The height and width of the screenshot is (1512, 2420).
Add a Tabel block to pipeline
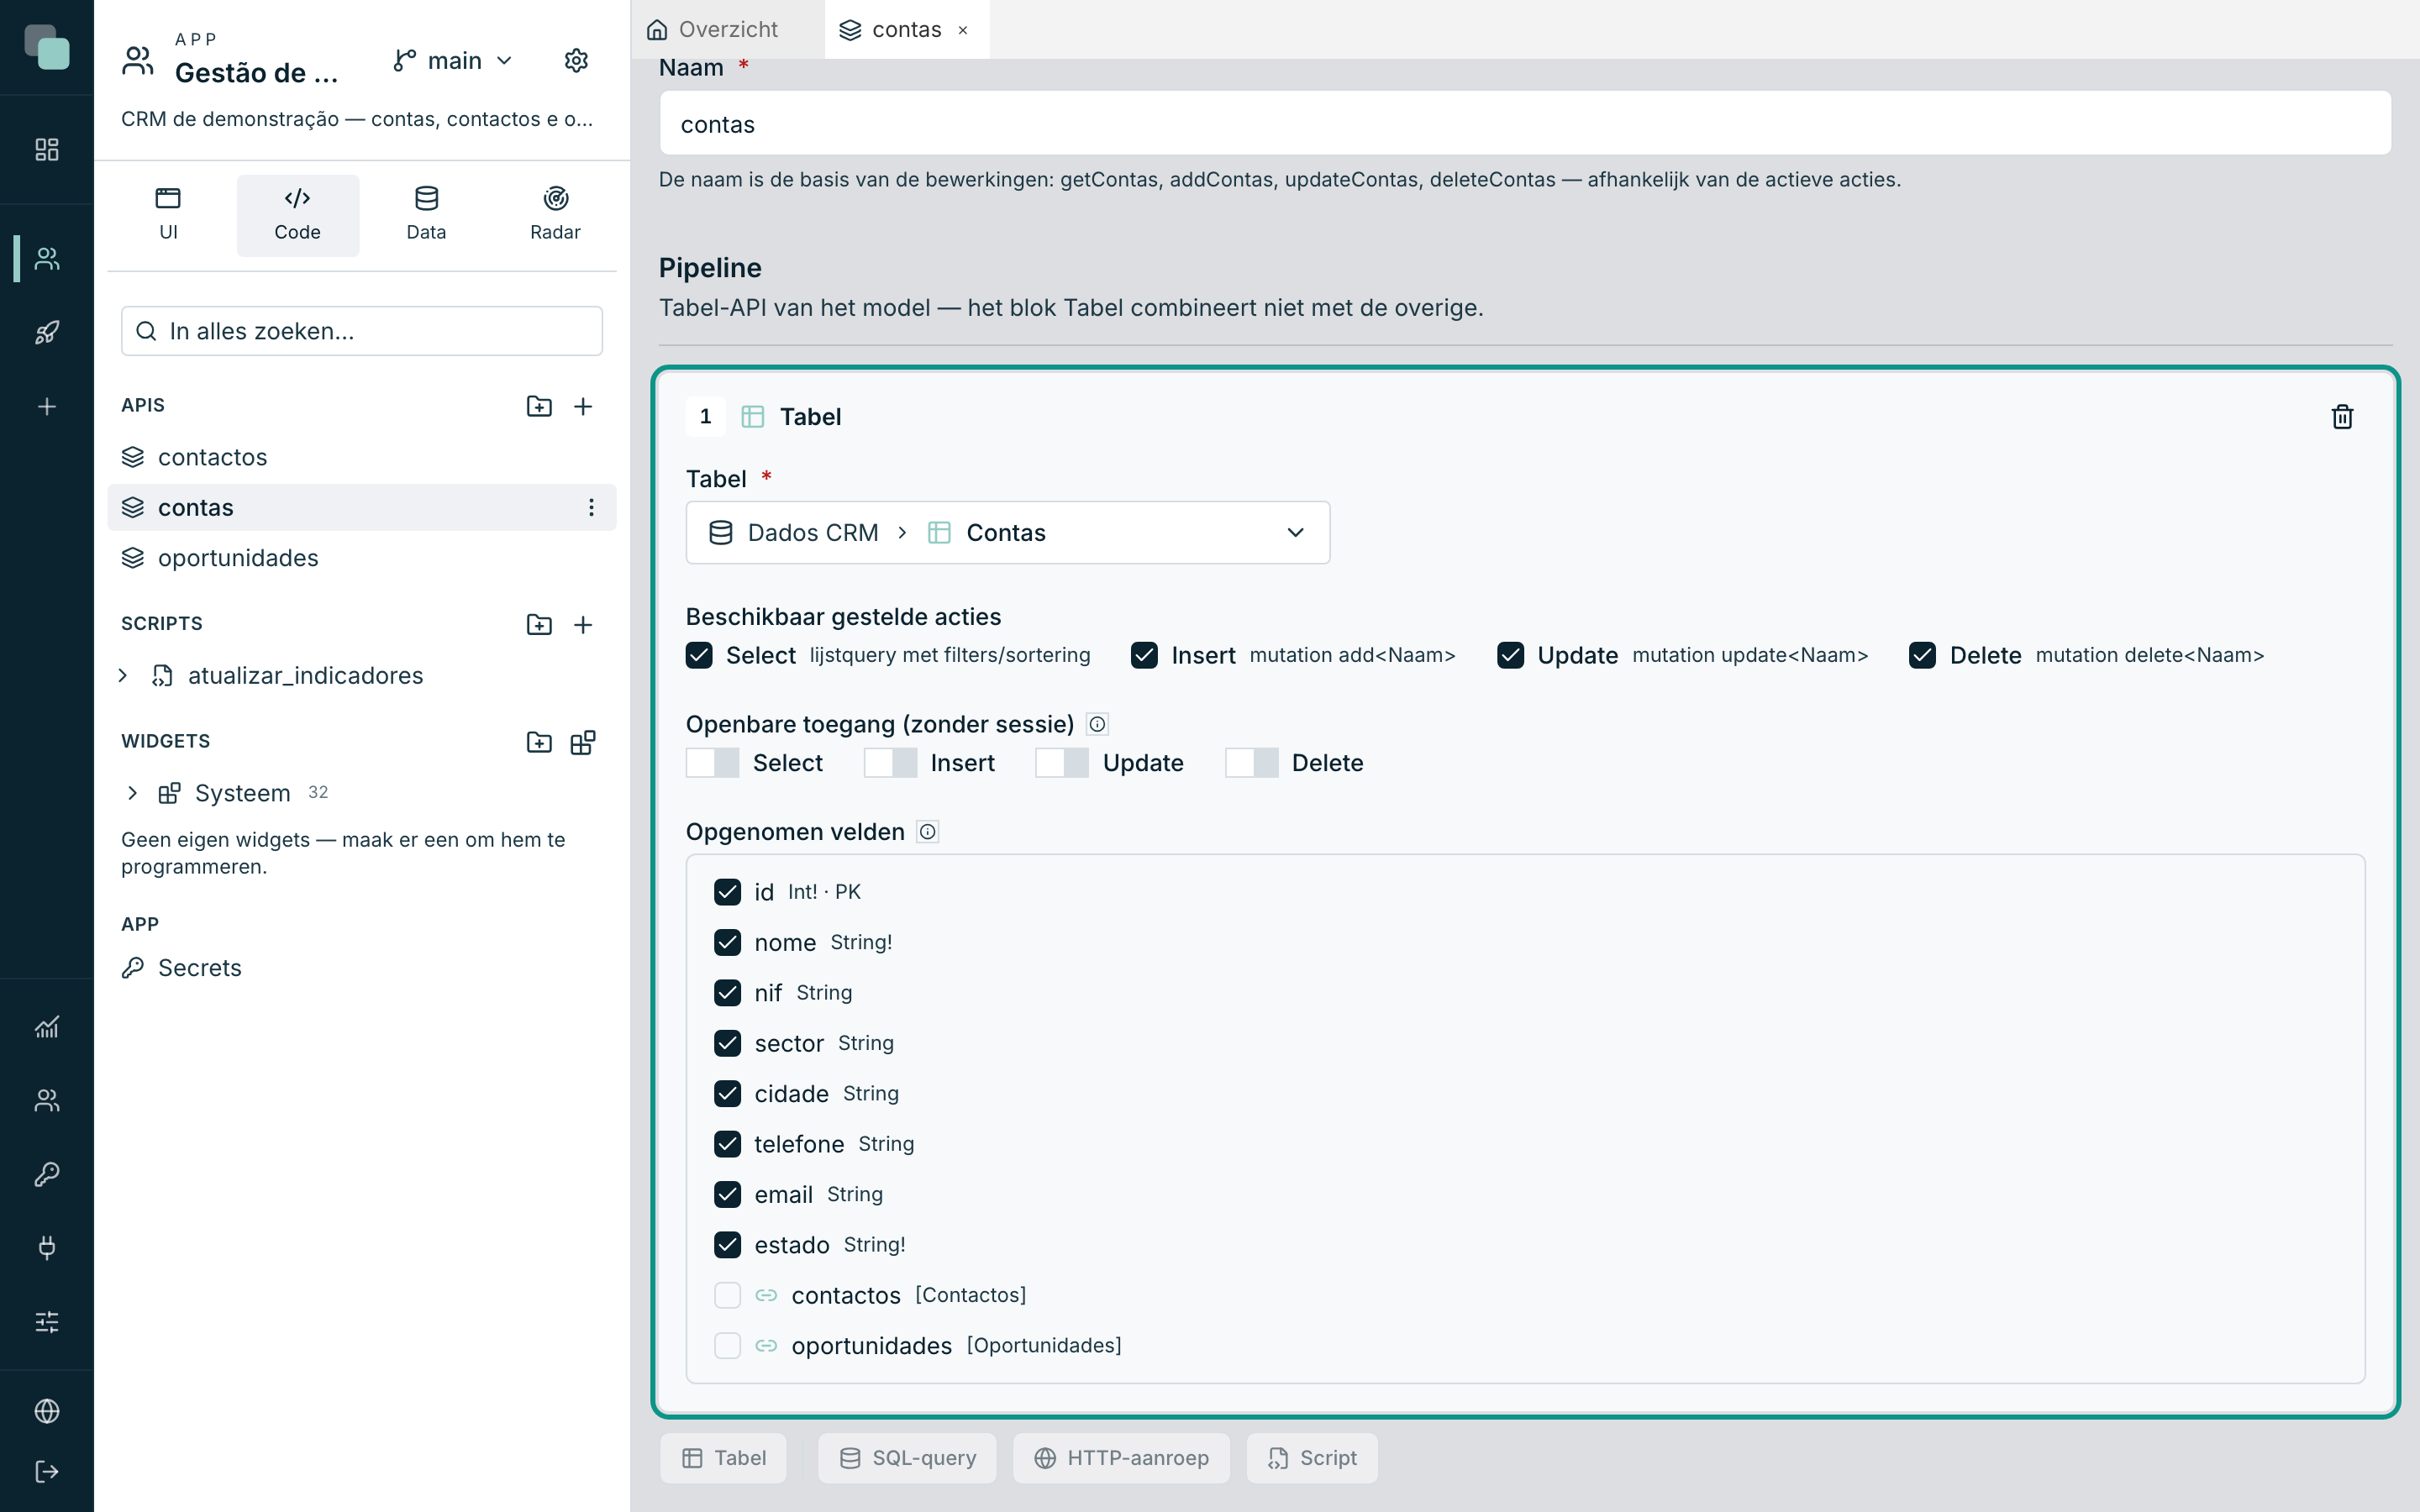tap(723, 1458)
